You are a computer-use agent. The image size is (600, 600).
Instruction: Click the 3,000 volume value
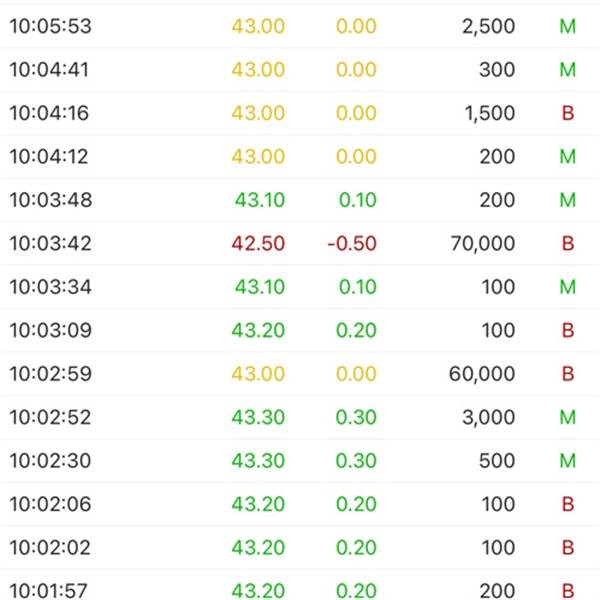[489, 417]
